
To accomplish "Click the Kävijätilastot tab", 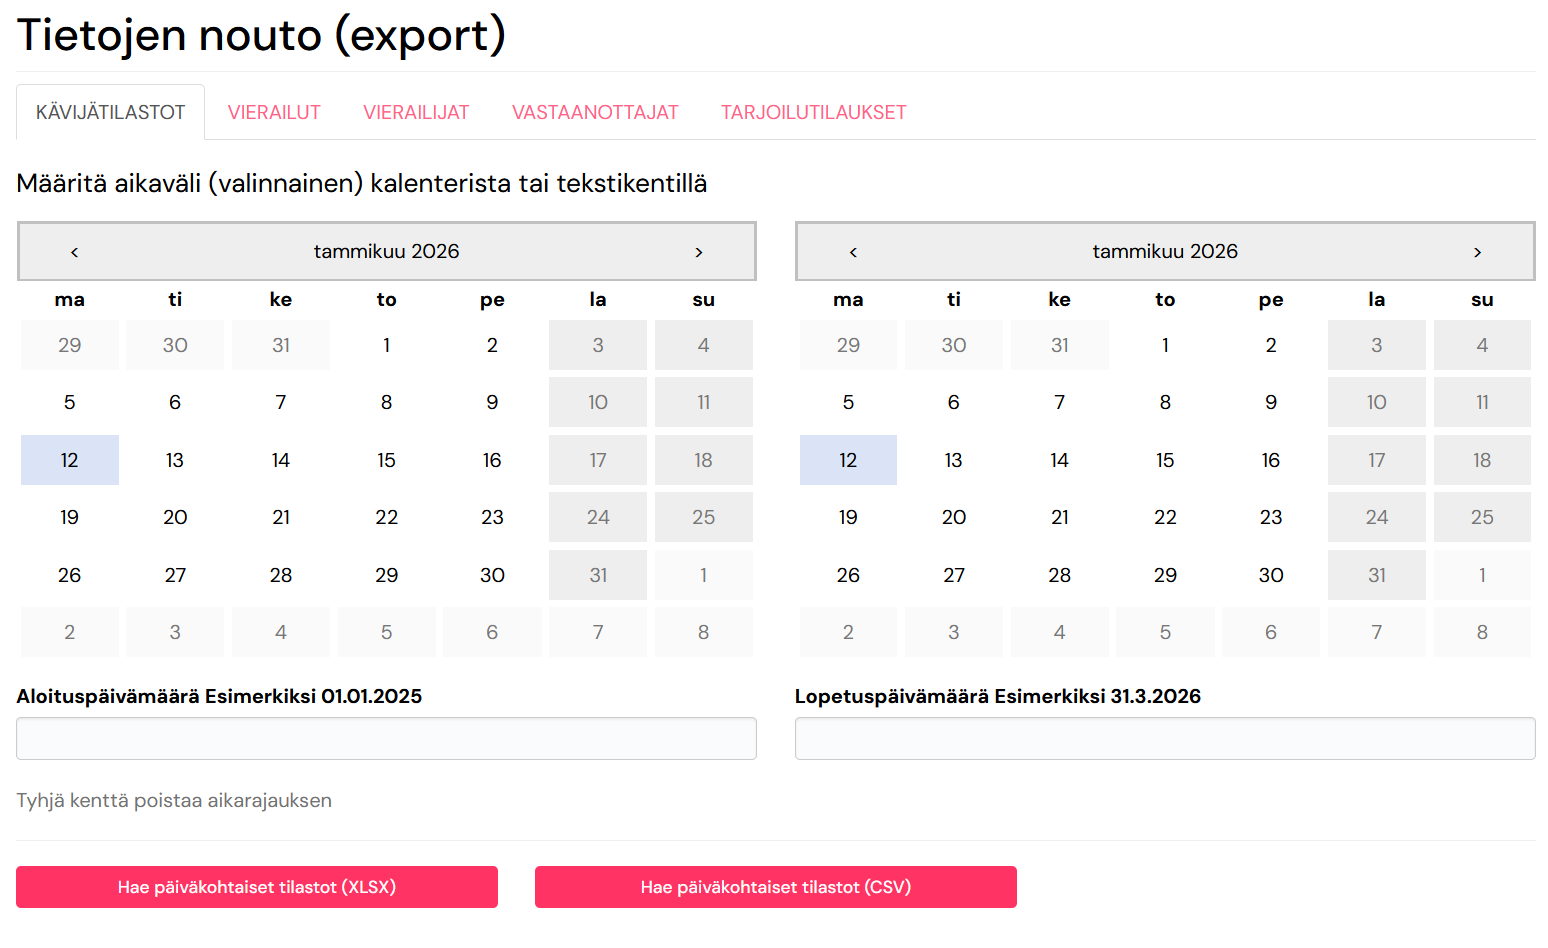I will [x=111, y=113].
